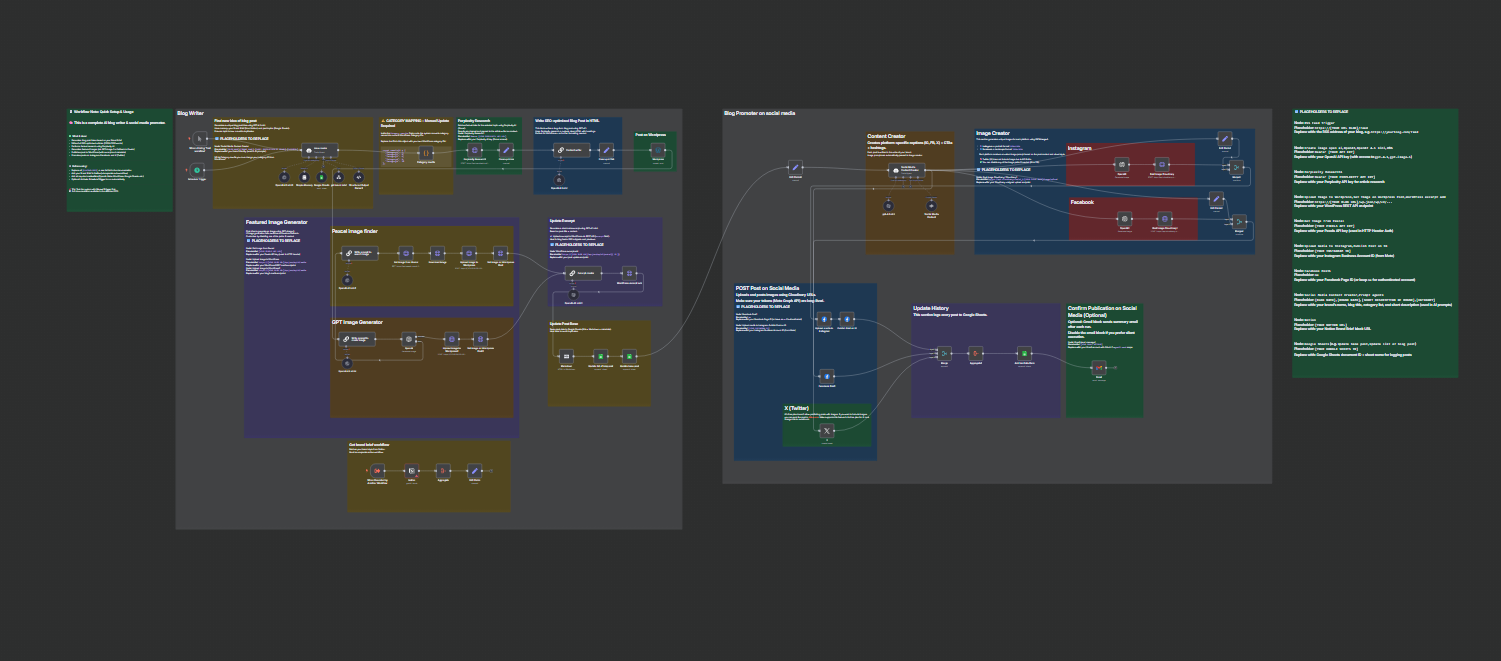1501x661 pixels.
Task: Select the Category code node with braces
Action: click(x=424, y=151)
